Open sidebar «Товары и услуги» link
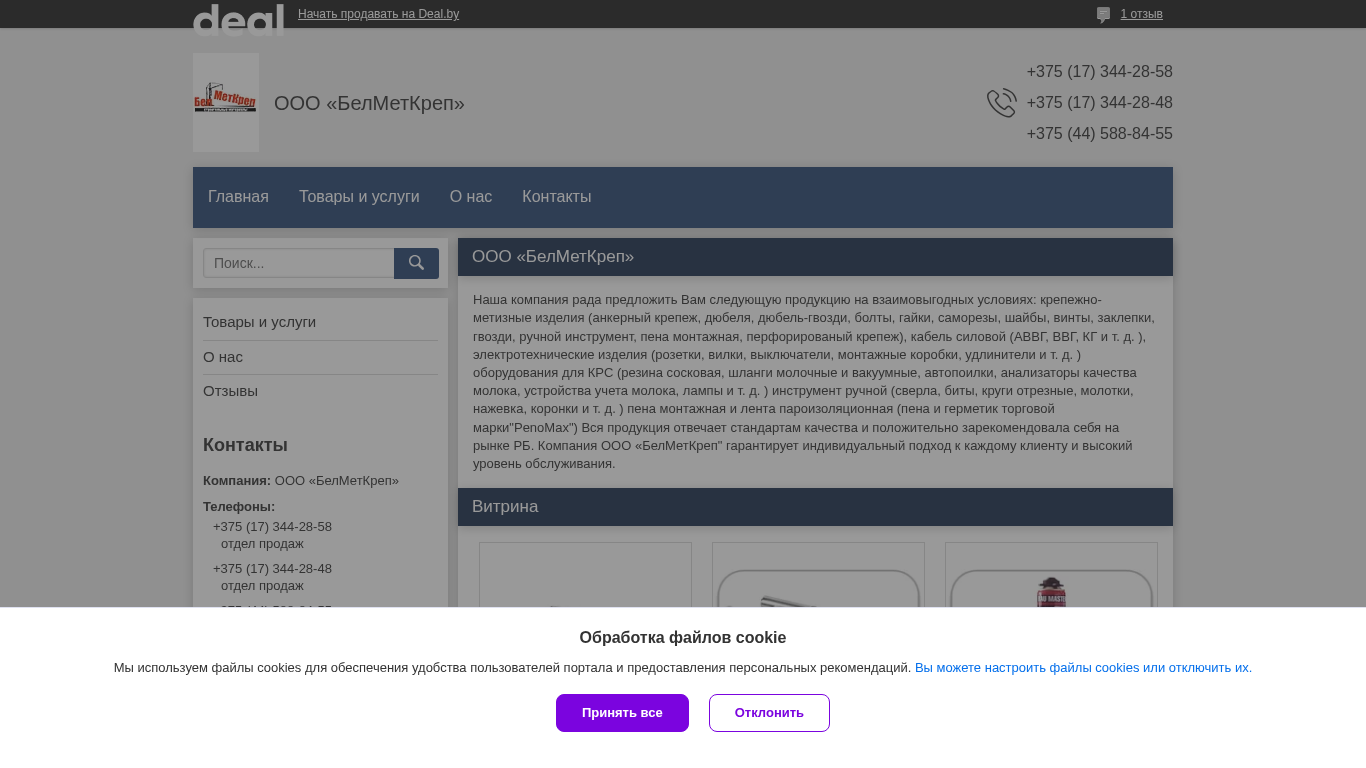Screen dimensions: 1366x768 259,322
